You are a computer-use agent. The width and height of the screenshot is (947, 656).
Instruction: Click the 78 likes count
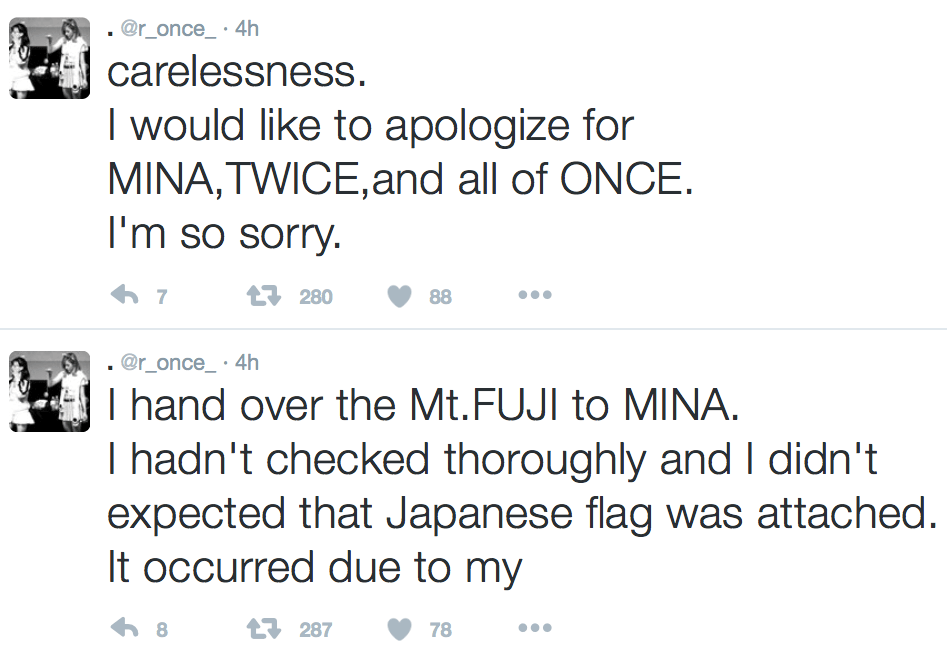point(440,630)
